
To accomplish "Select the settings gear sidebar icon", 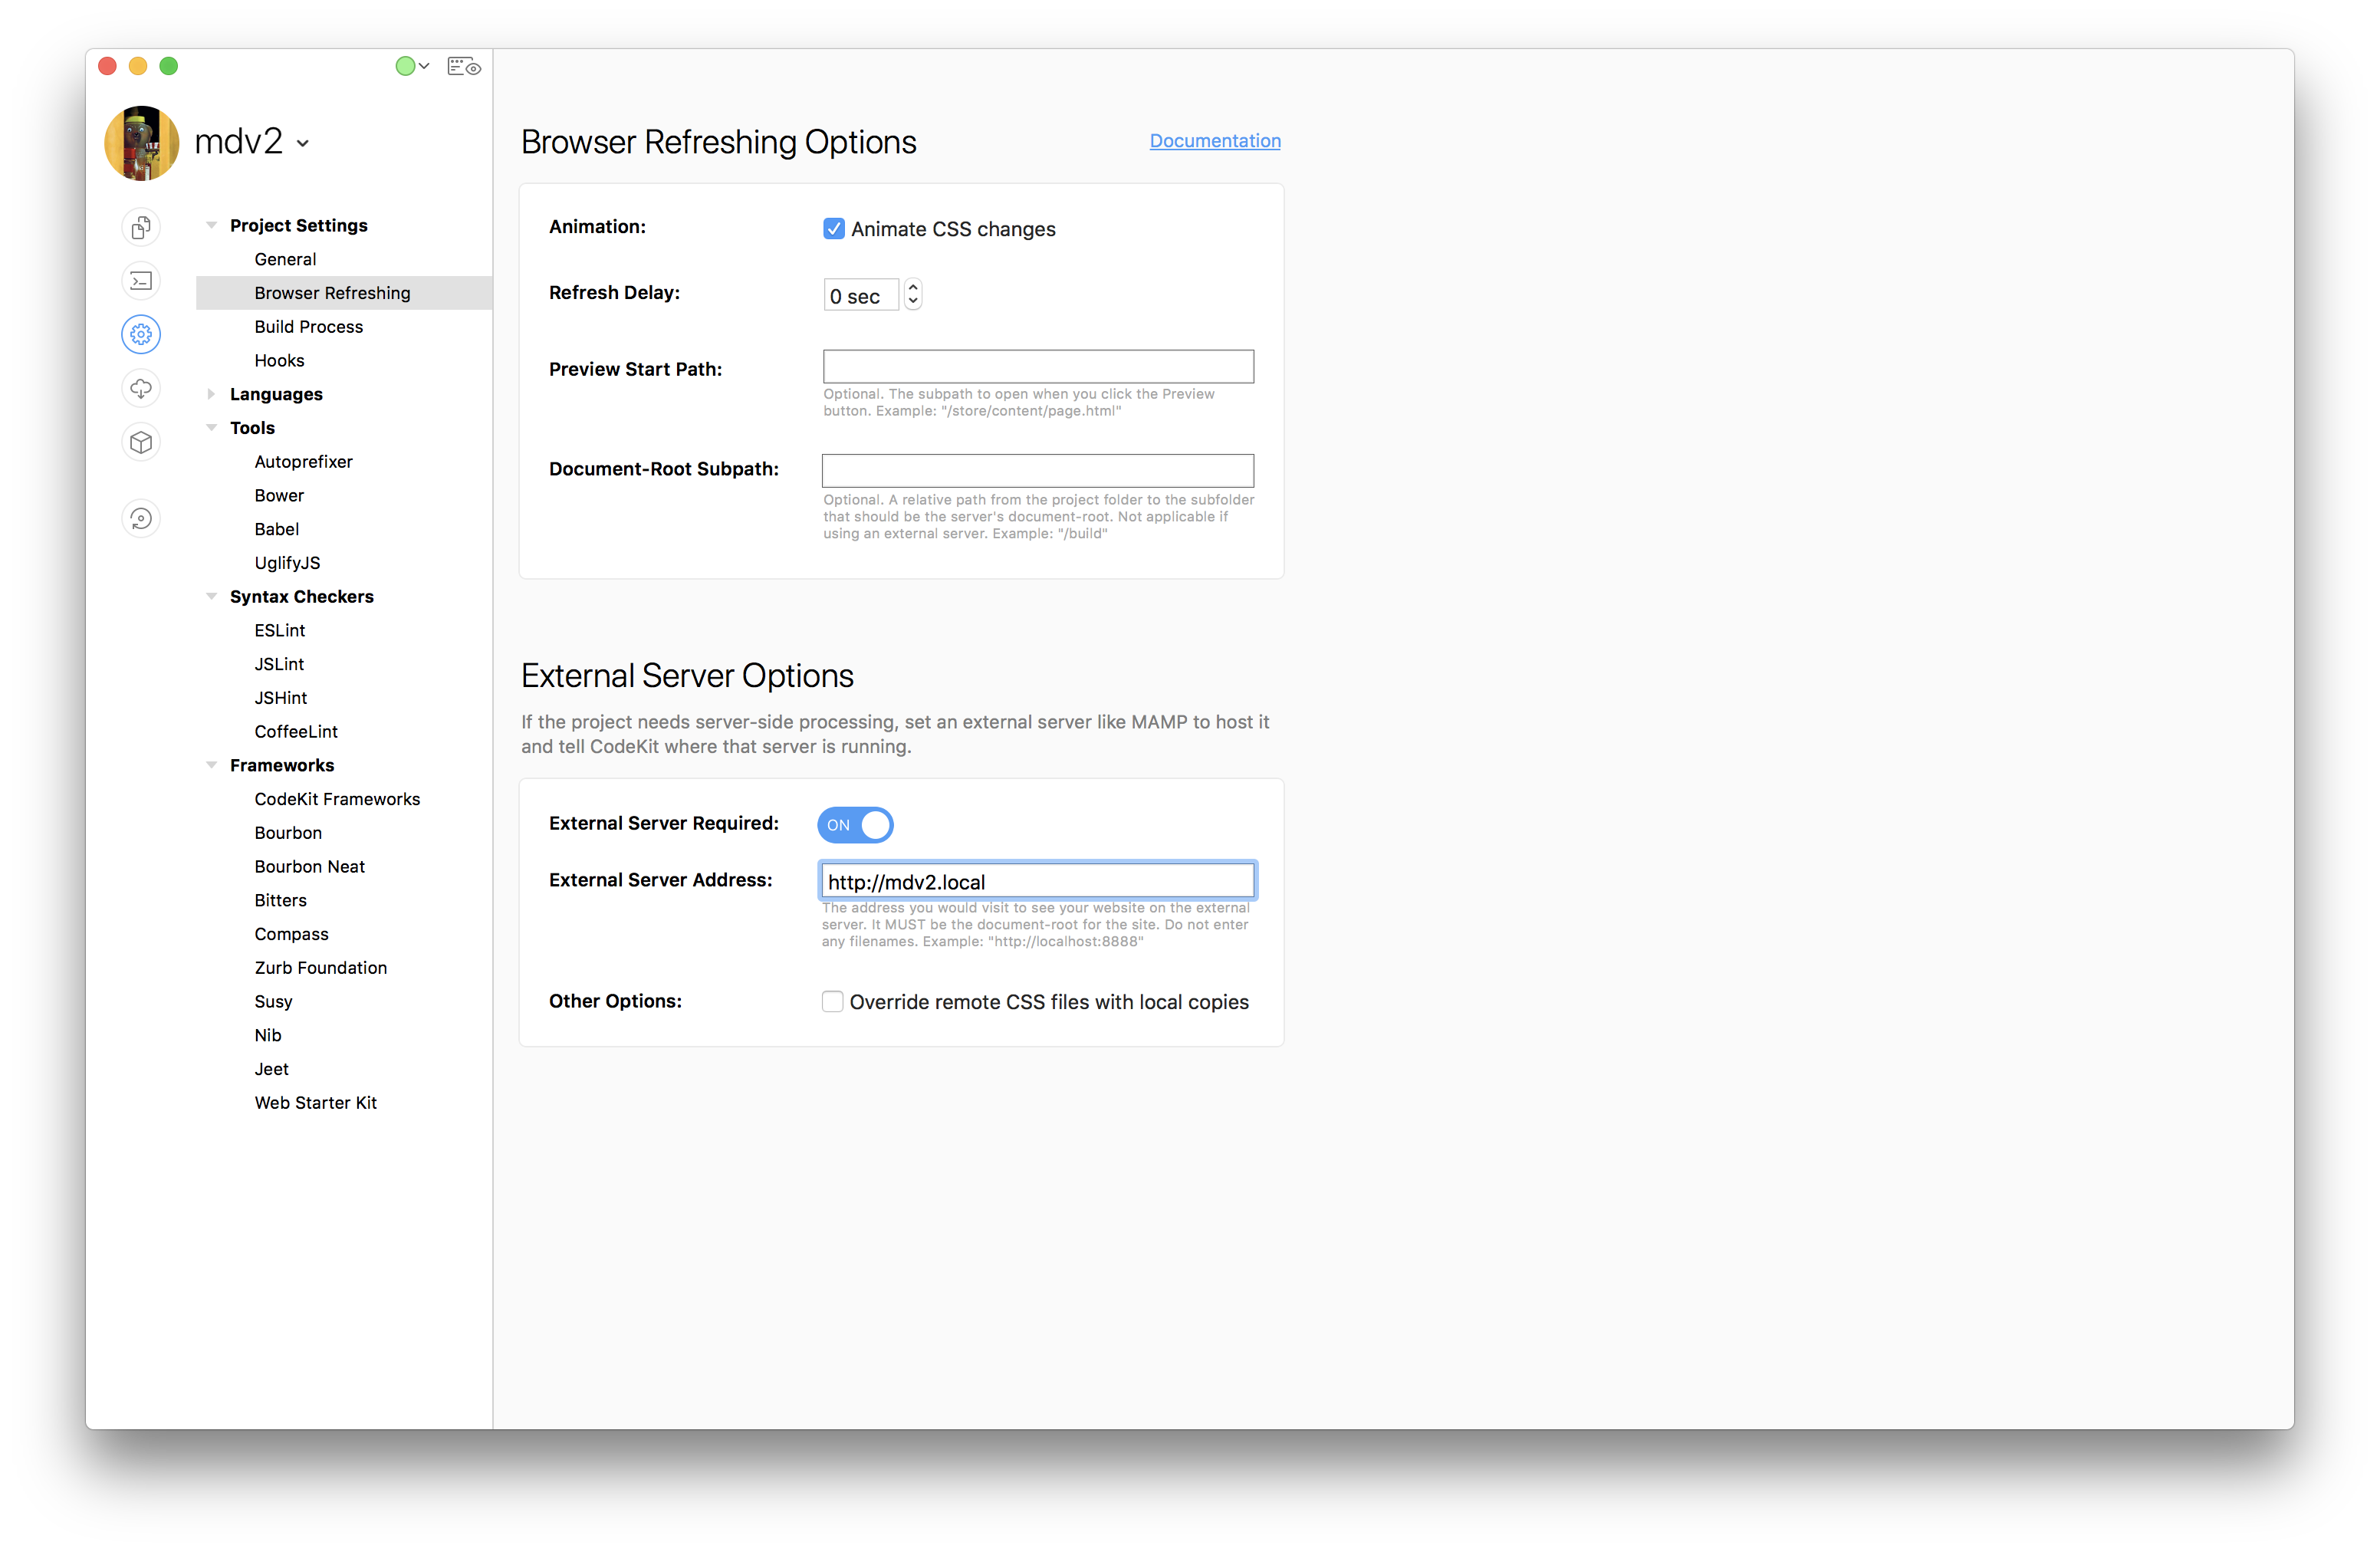I will point(141,335).
